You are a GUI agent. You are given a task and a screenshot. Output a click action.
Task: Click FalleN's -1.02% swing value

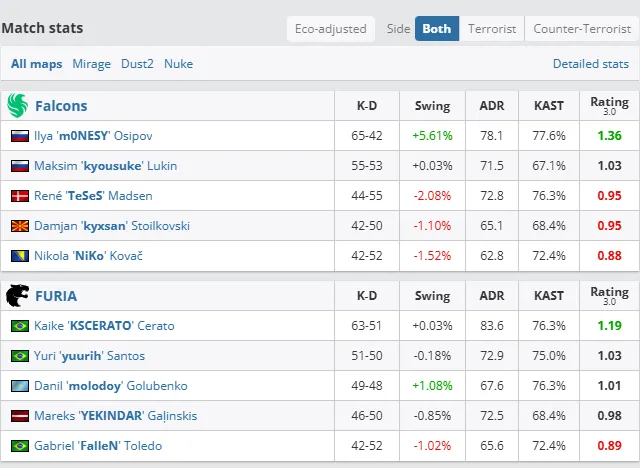[432, 446]
